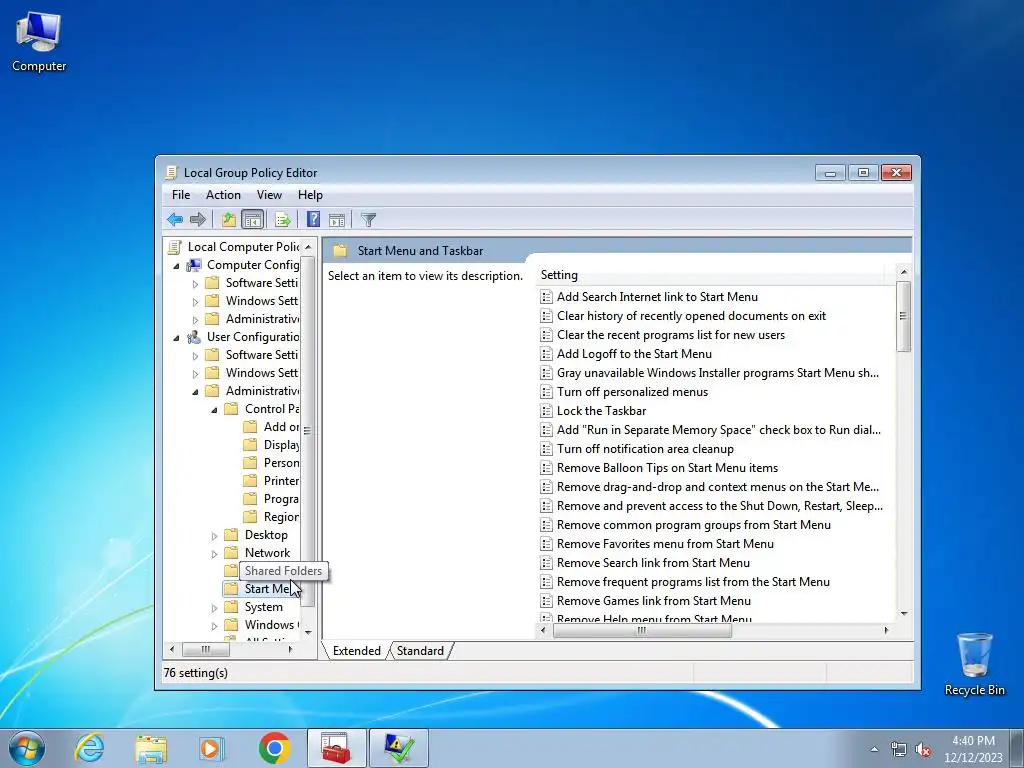
Task: Select 'Turn off personalized menus' setting
Action: click(632, 392)
